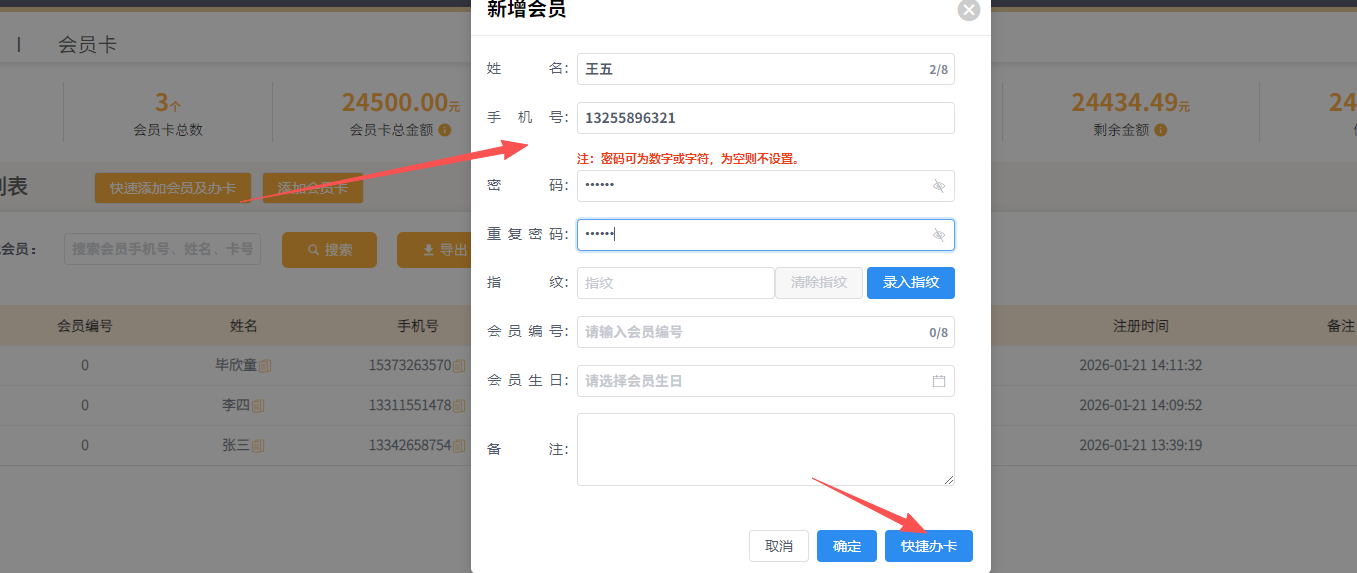This screenshot has height=573, width=1357.
Task: Click the member number 0 in 毕欣童's row
Action: point(85,366)
